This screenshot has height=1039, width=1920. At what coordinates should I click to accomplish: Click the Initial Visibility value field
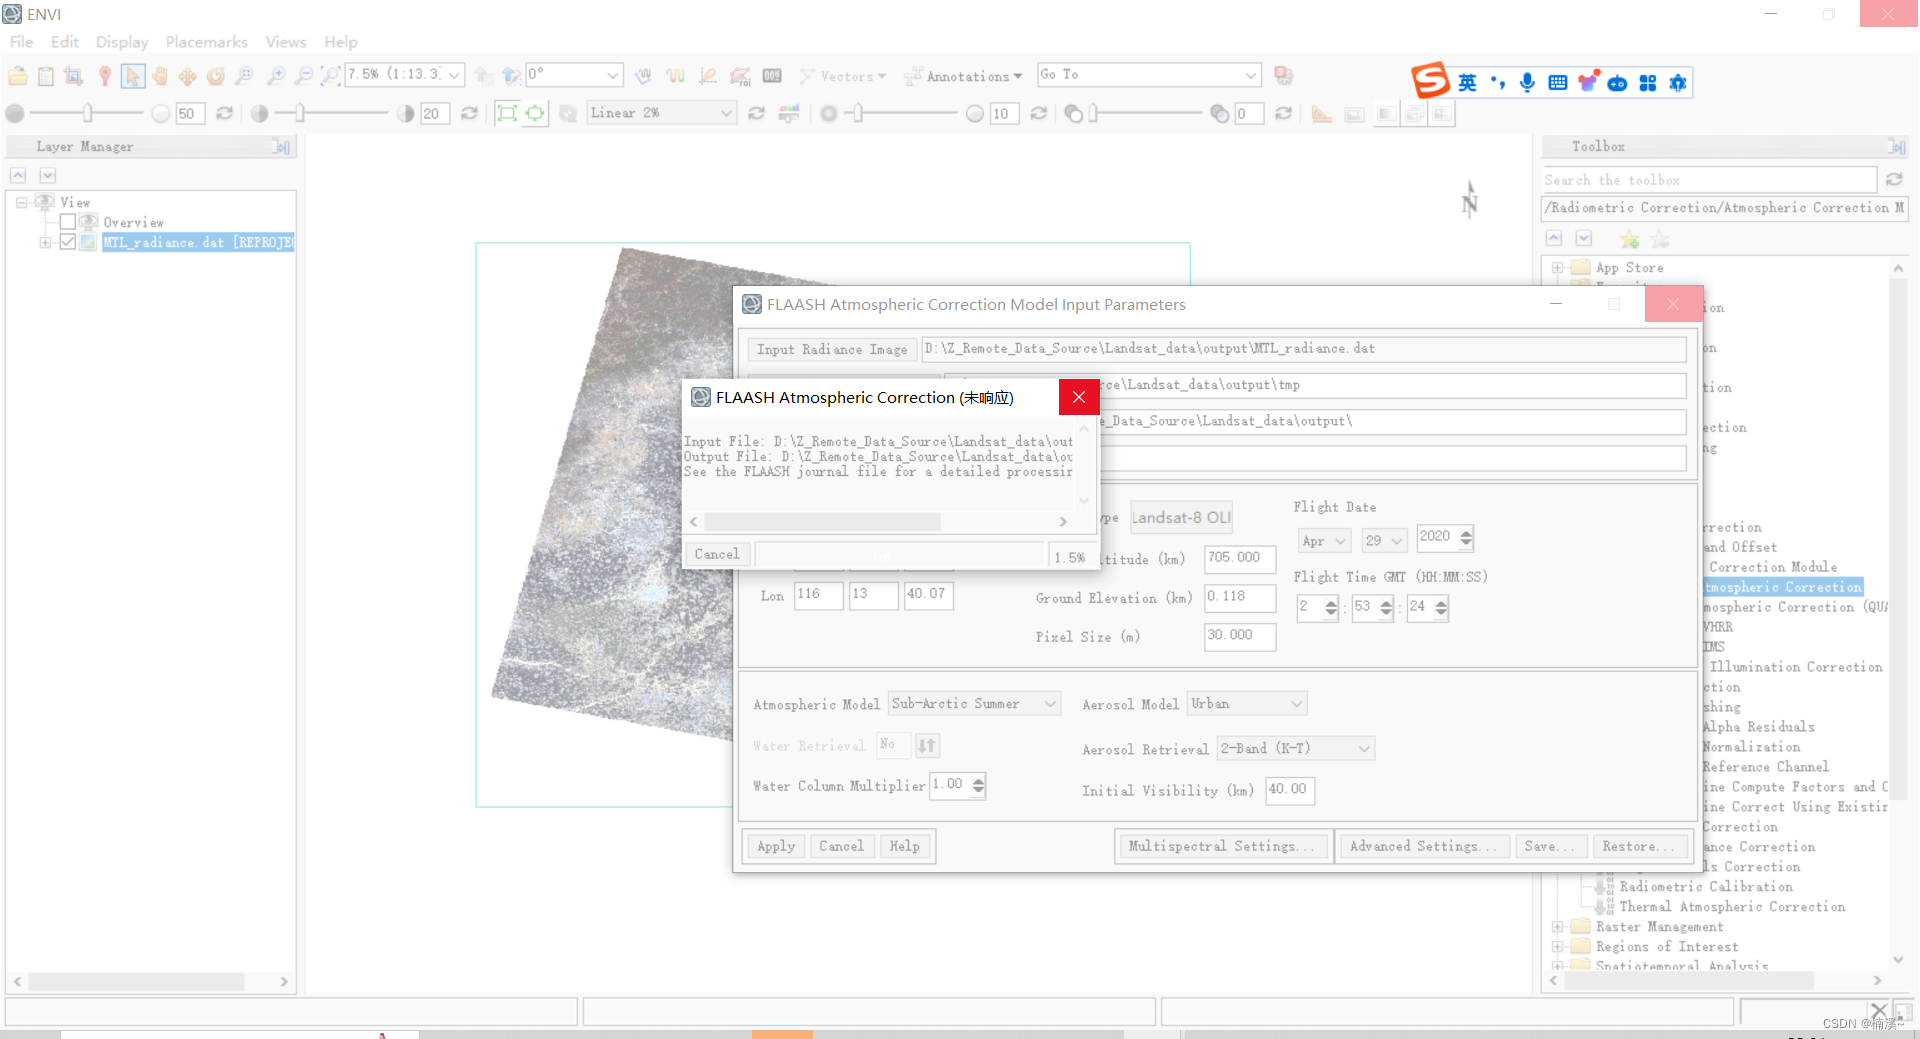[x=1289, y=790]
